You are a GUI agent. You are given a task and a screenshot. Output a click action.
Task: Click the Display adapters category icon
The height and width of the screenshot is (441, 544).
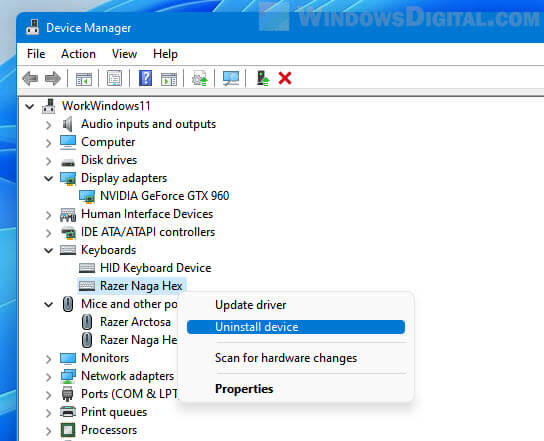click(x=68, y=179)
